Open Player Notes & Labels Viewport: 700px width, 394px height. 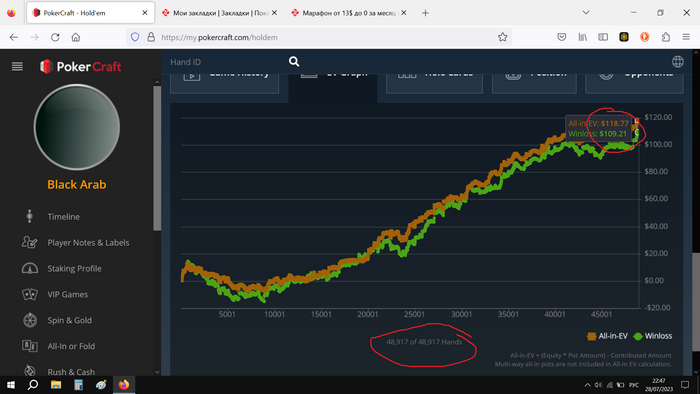88,243
